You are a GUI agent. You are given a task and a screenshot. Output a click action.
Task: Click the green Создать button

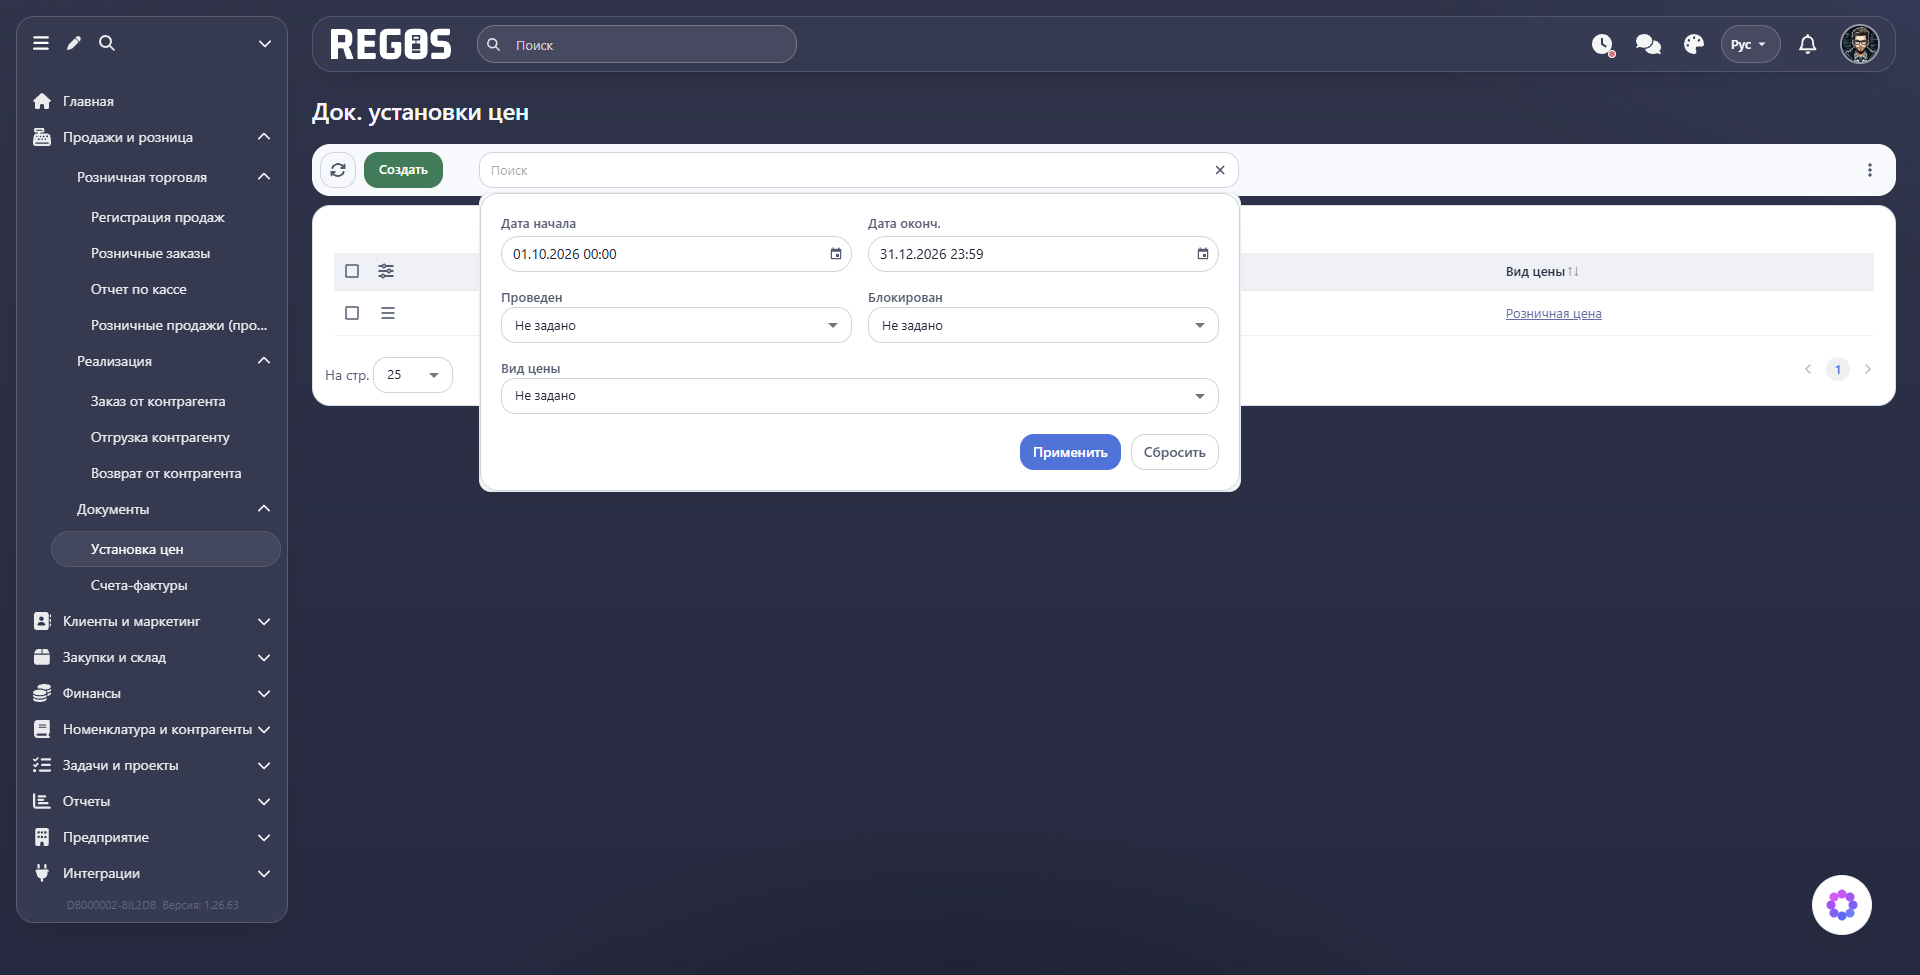(403, 170)
